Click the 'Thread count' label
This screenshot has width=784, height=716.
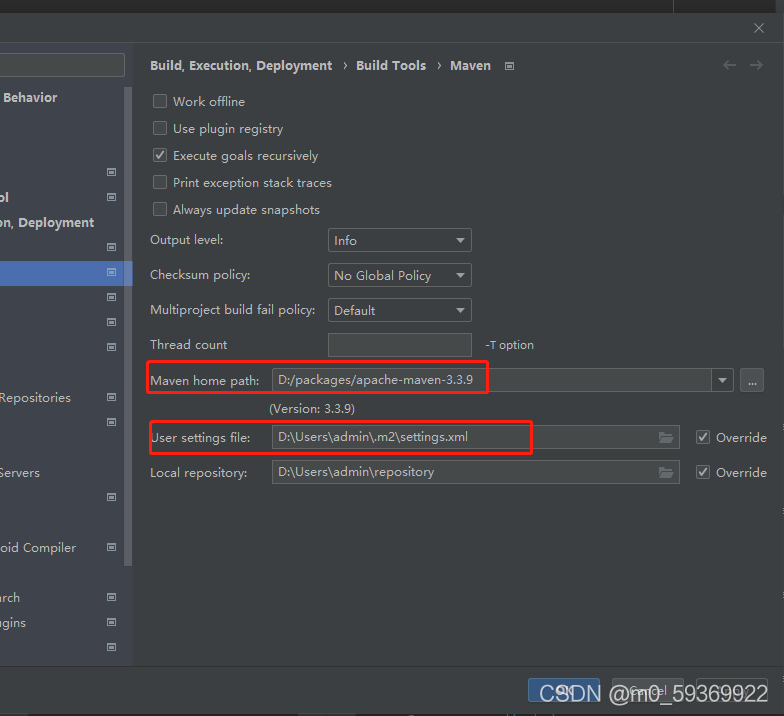tap(188, 345)
